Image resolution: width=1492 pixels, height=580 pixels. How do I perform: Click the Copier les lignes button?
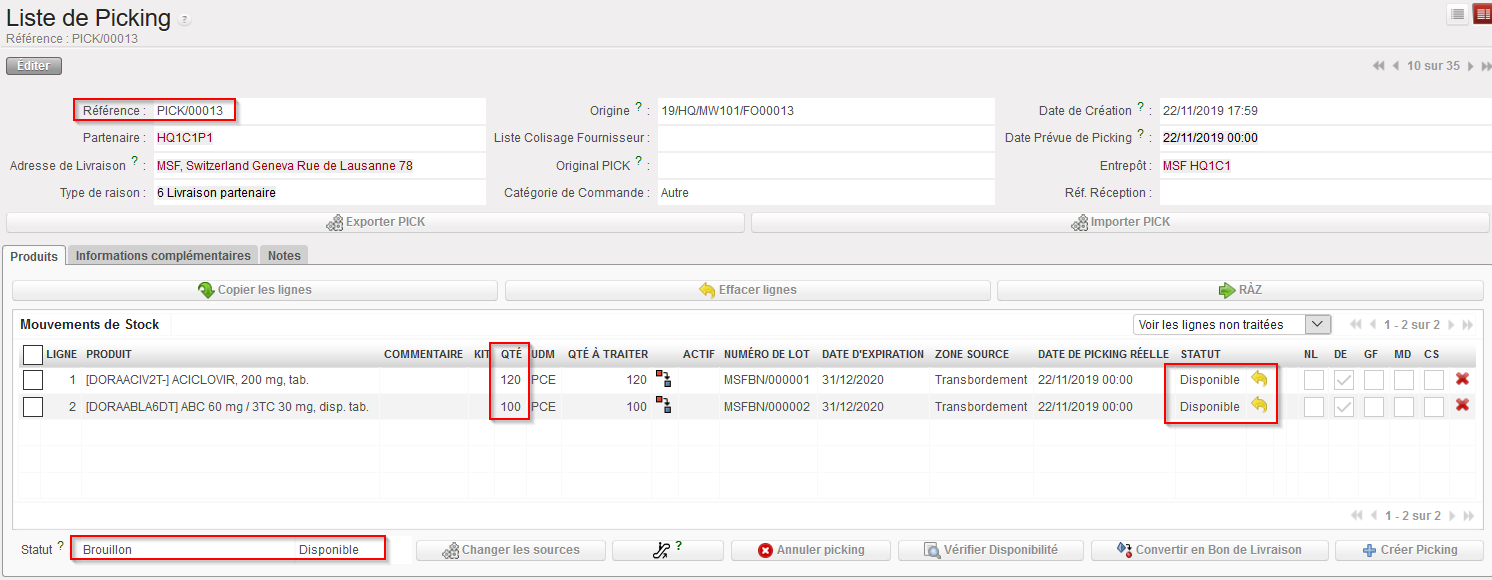(255, 290)
